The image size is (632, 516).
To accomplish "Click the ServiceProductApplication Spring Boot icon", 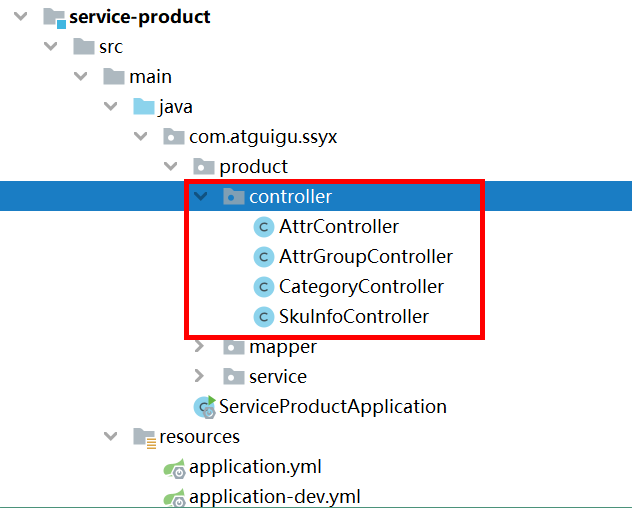I will (204, 406).
